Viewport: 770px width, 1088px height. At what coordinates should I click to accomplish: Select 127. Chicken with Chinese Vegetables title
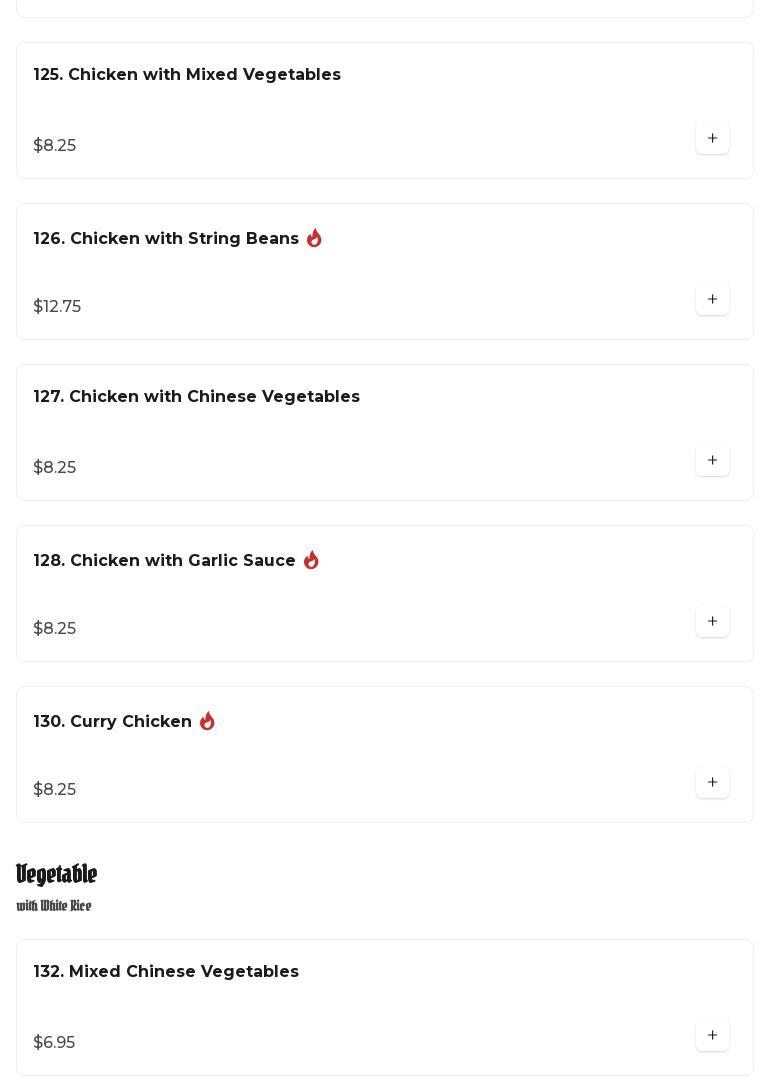click(x=196, y=397)
